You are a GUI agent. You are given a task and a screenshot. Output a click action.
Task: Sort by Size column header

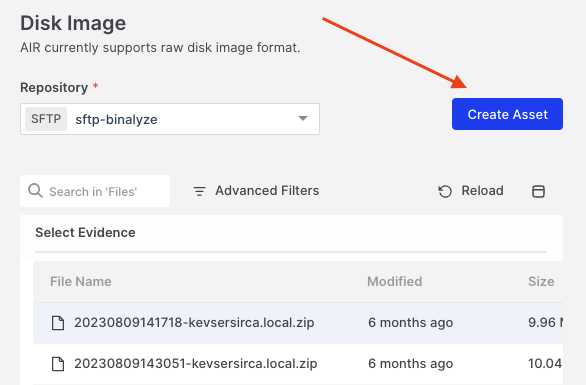click(541, 281)
